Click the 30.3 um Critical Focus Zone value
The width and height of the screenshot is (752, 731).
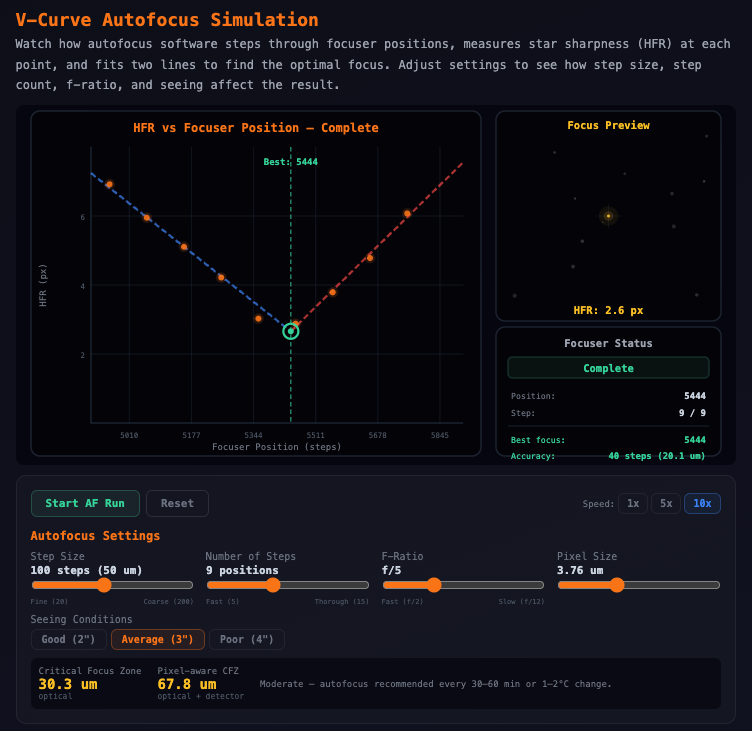tap(68, 684)
